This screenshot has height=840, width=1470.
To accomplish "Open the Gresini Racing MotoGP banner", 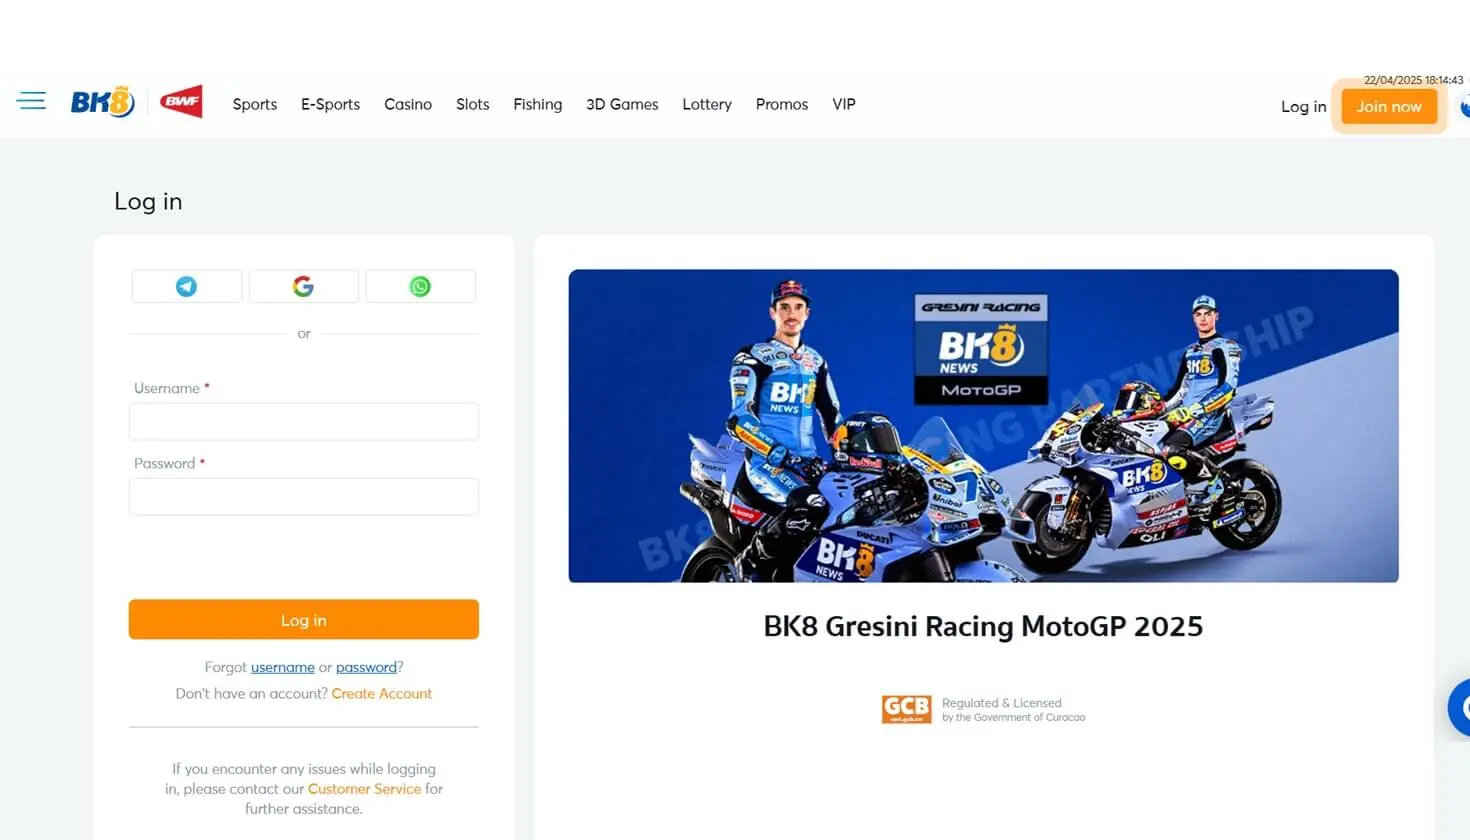I will (x=983, y=426).
